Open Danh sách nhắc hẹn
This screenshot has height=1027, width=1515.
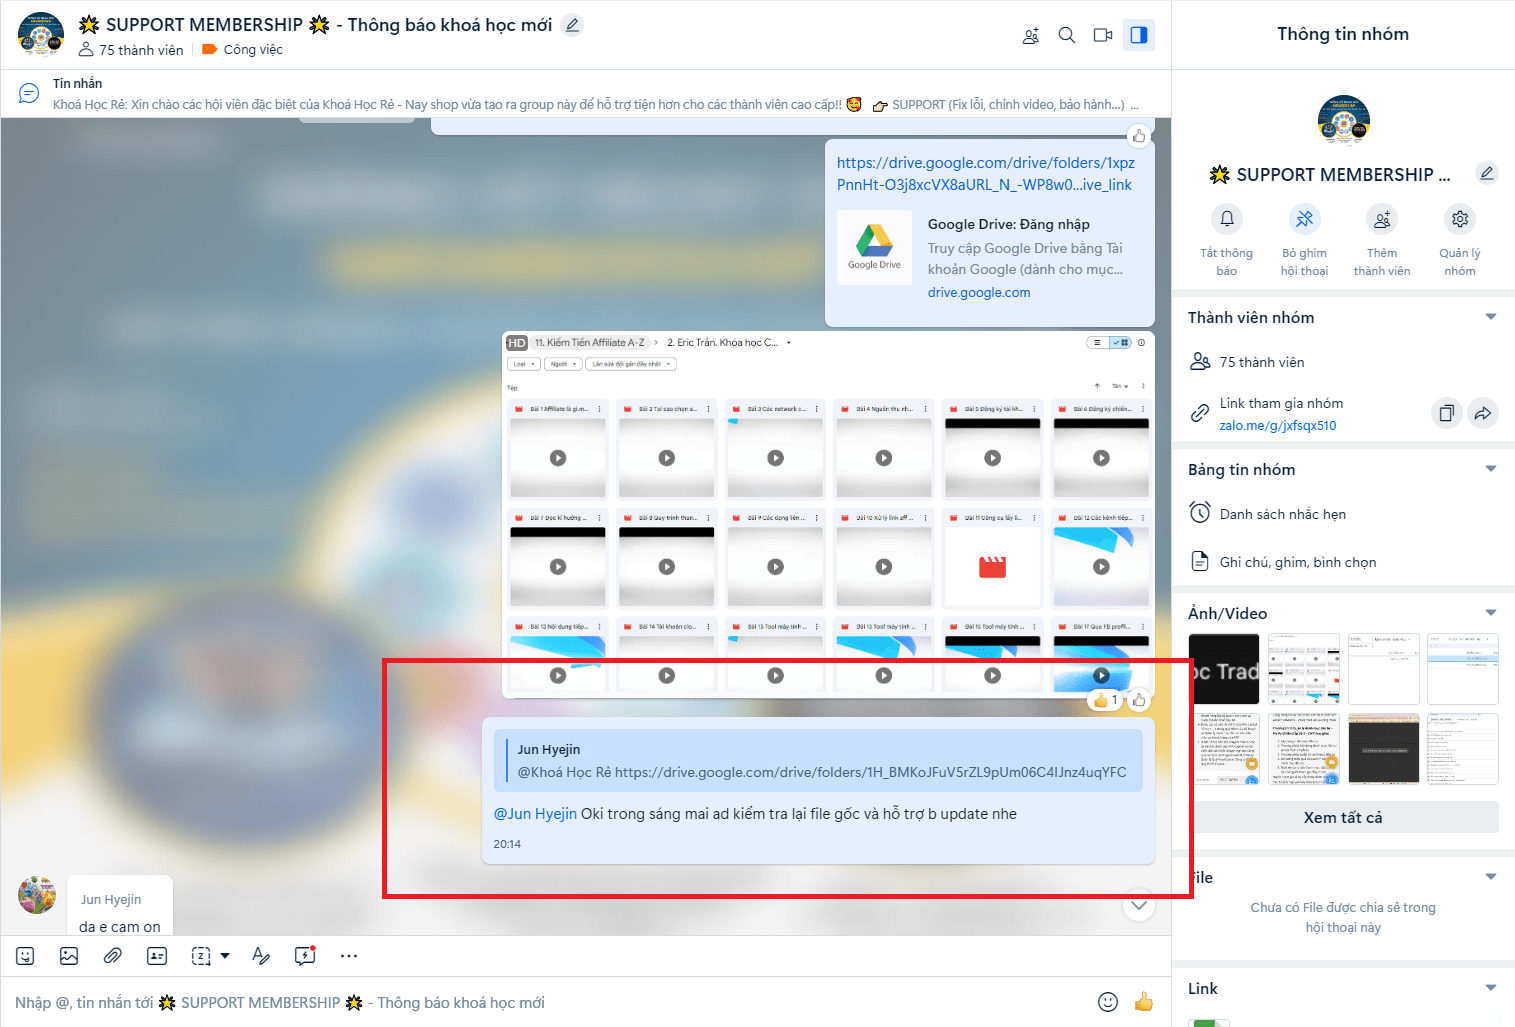(1282, 514)
